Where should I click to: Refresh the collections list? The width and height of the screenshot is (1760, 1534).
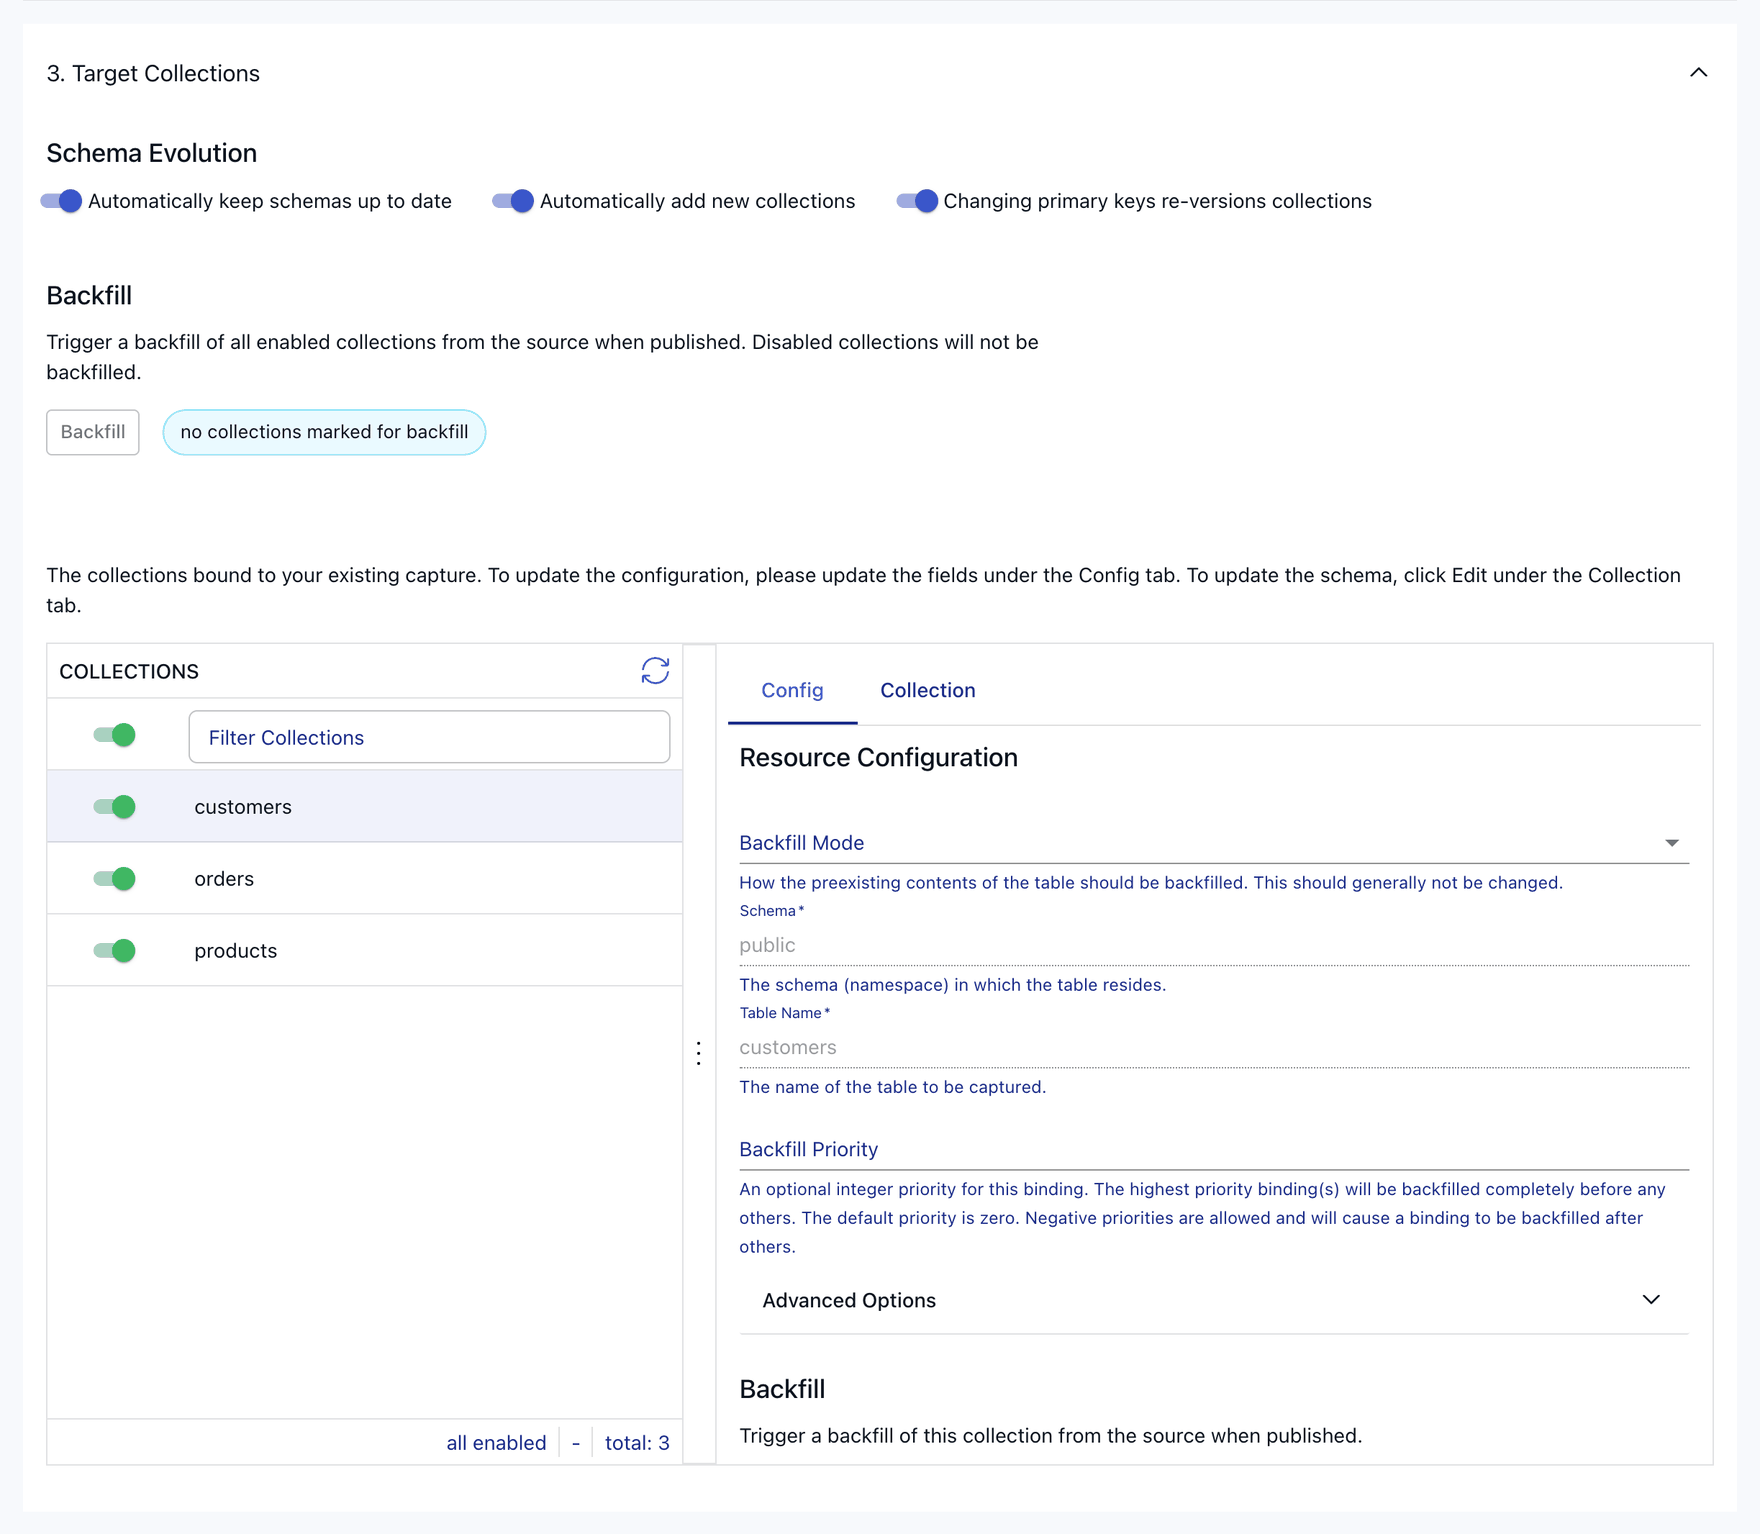[655, 671]
